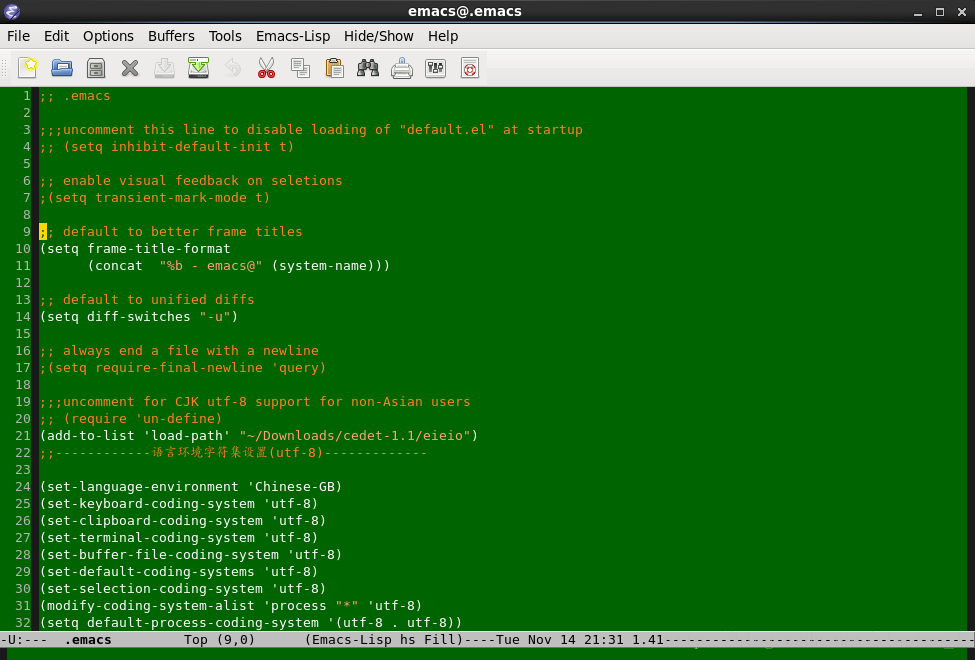This screenshot has width=975, height=660.
Task: Click the Tue Nov 14 21:31 time display
Action: pos(560,639)
